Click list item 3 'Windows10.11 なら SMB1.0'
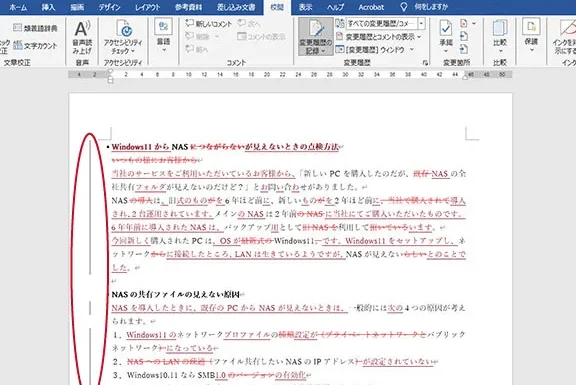The image size is (576, 385). point(212,375)
